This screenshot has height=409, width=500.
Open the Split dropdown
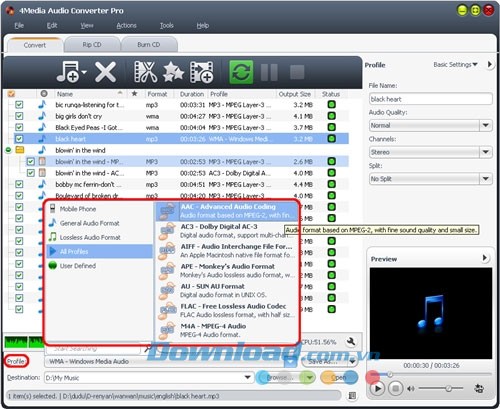tap(485, 179)
